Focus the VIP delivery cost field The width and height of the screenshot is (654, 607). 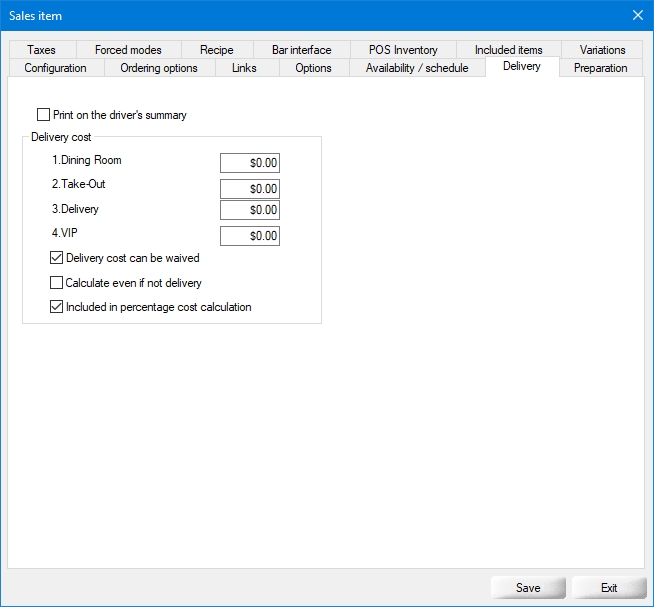click(249, 236)
